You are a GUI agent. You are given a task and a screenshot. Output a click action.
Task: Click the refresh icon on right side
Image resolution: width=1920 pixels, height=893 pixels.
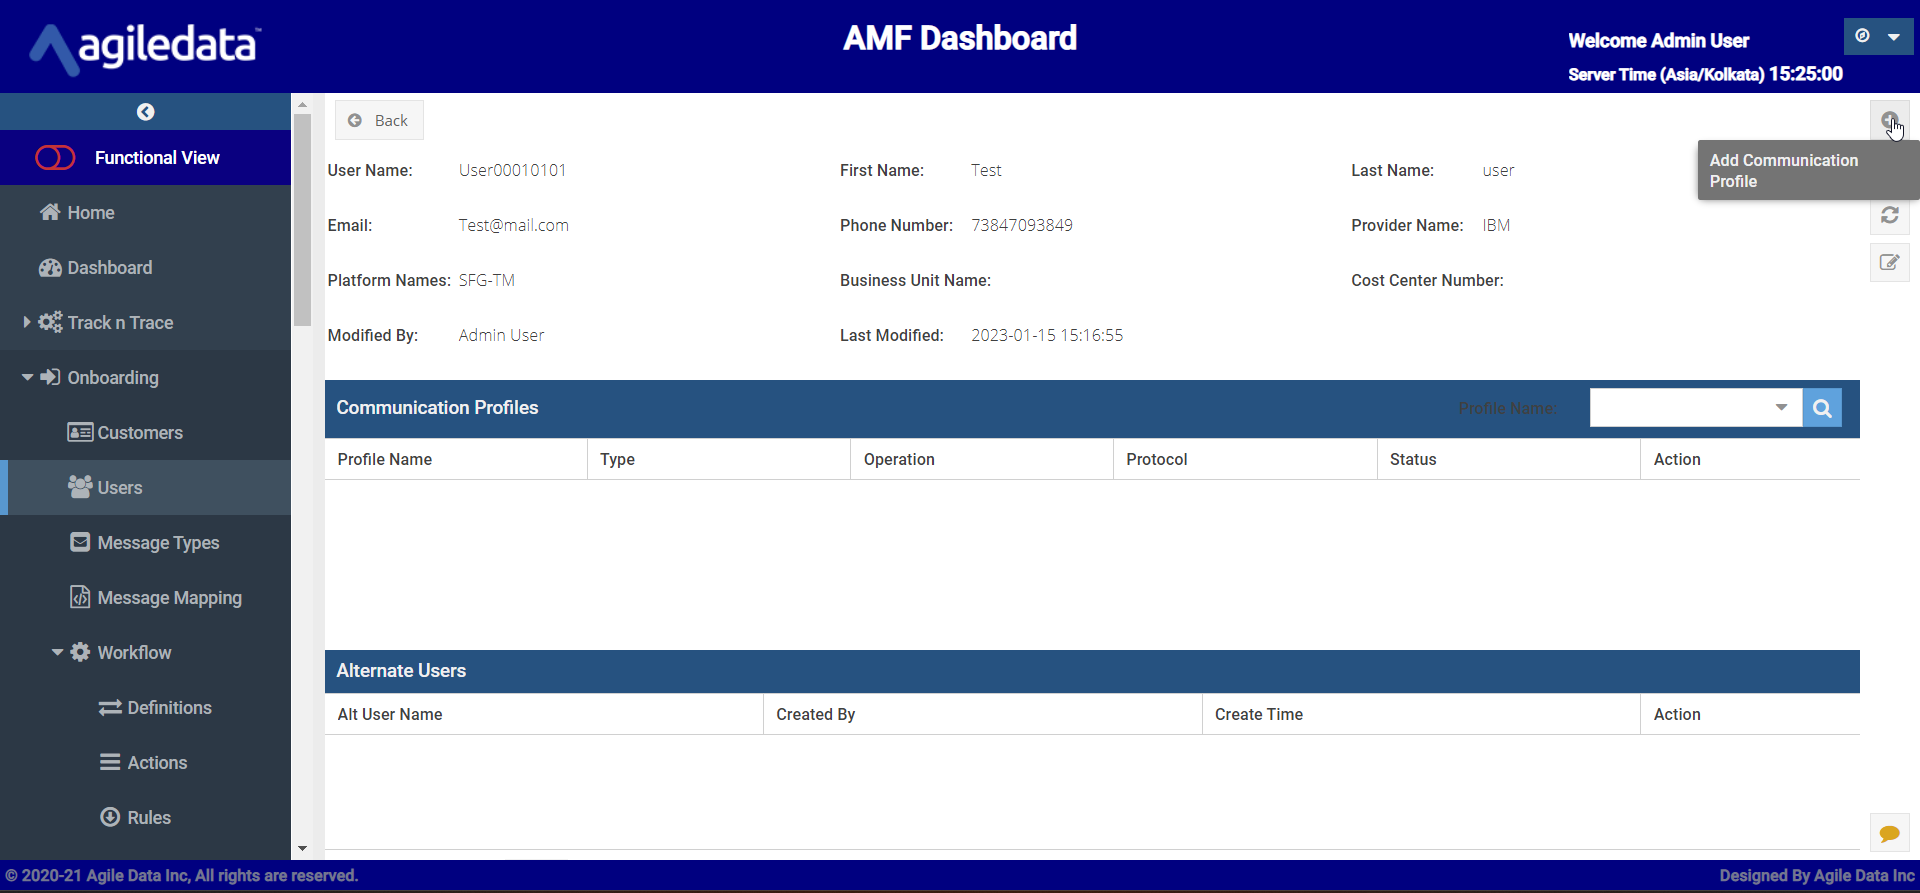pos(1889,215)
